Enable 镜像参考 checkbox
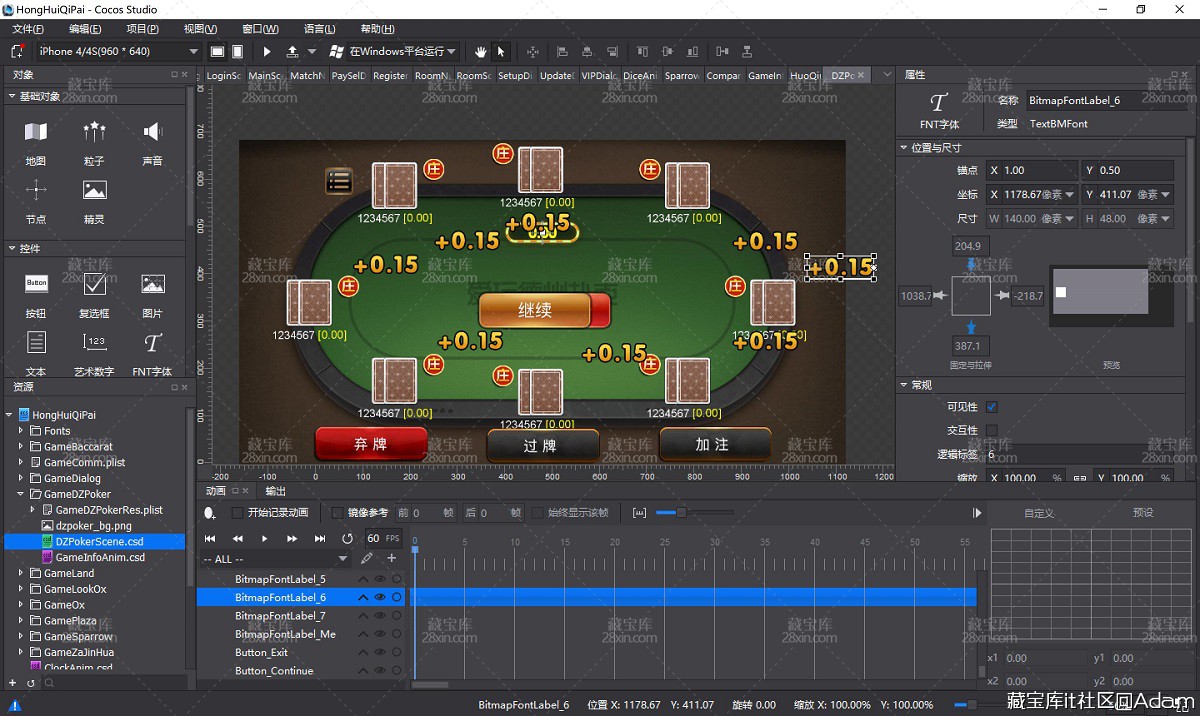 (x=337, y=513)
